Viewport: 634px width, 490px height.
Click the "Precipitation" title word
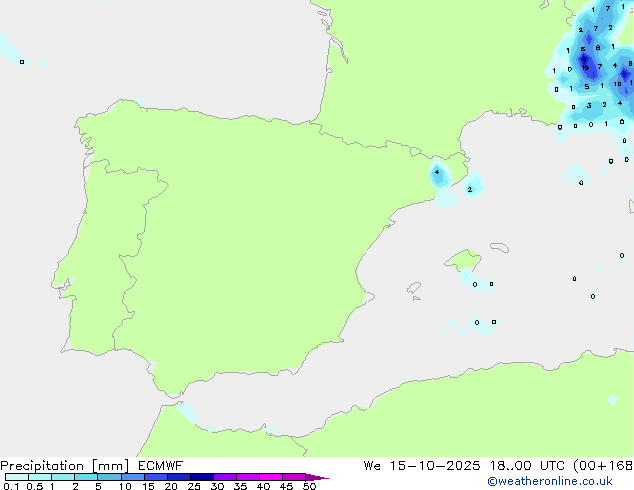coord(42,466)
